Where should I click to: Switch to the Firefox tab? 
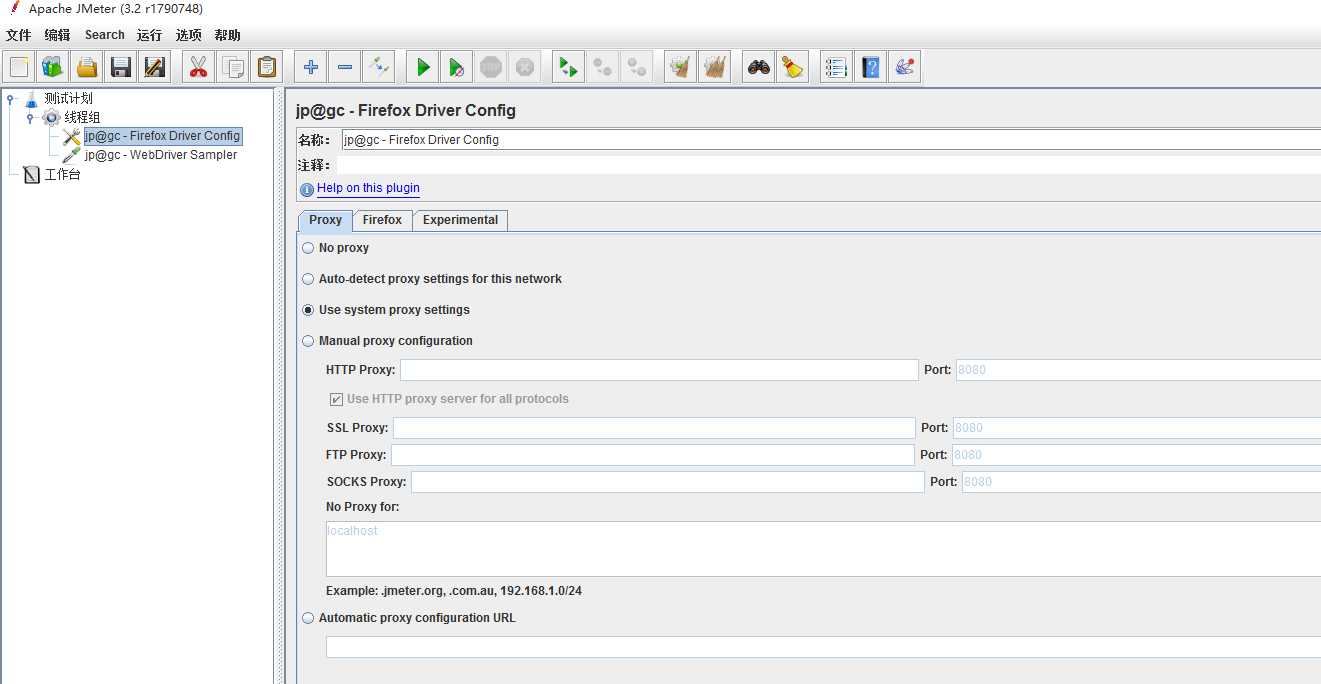[382, 220]
